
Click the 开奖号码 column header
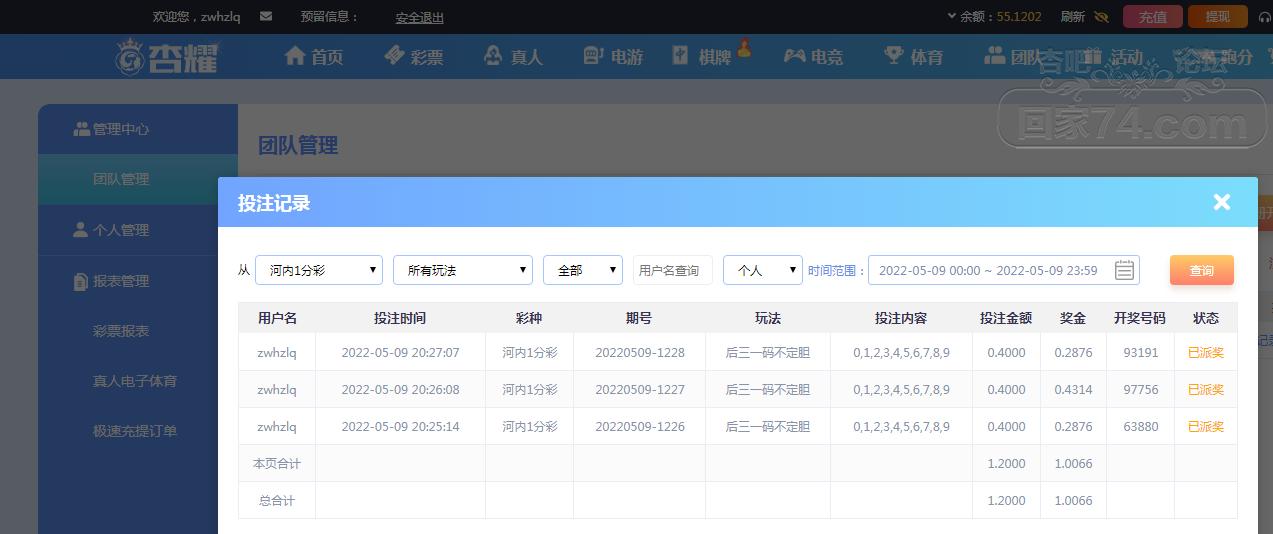point(1140,318)
